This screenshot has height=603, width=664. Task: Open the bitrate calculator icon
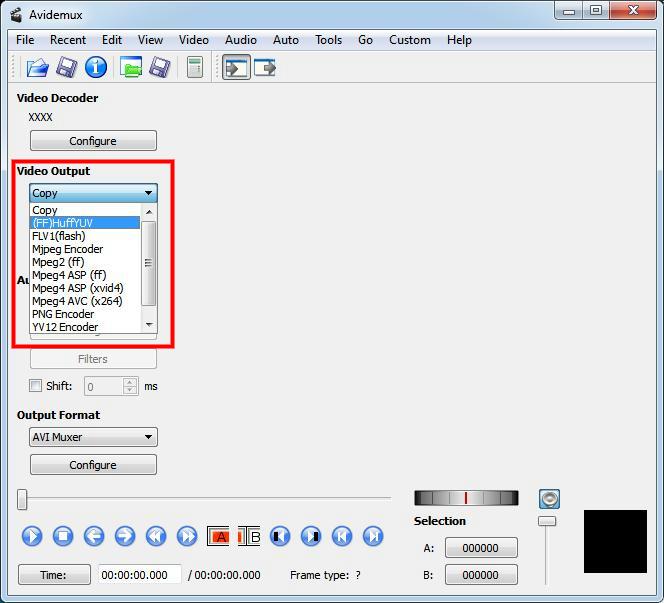coord(195,67)
